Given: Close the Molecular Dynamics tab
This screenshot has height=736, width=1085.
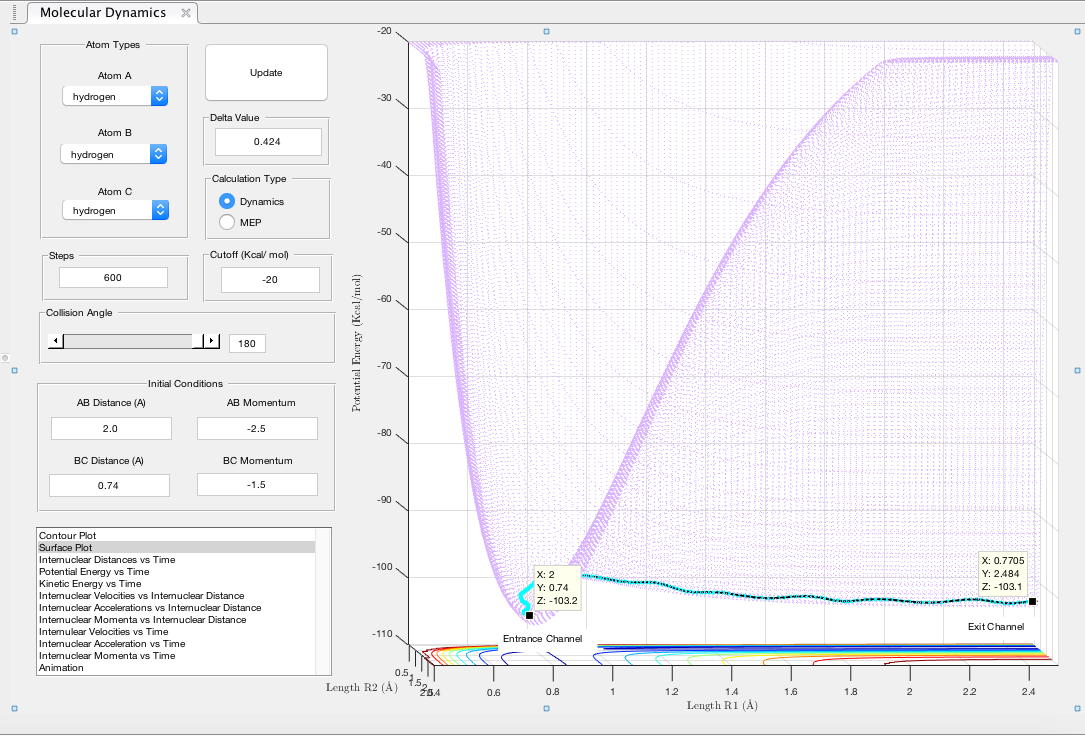Looking at the screenshot, I should 185,13.
